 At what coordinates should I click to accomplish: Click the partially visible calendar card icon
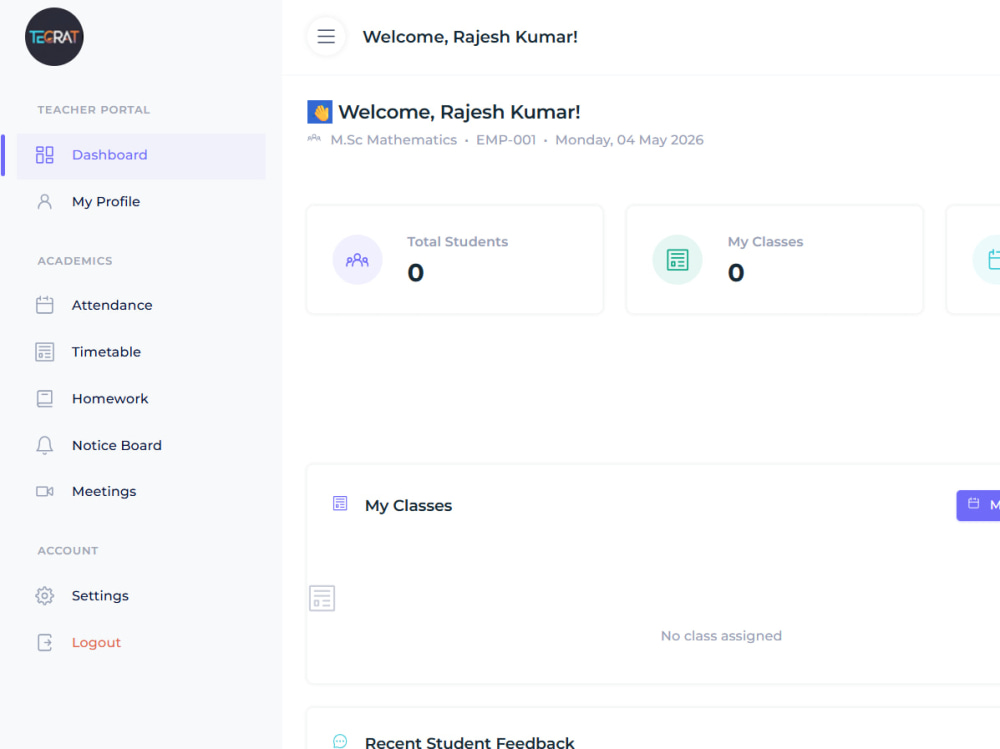pos(987,260)
